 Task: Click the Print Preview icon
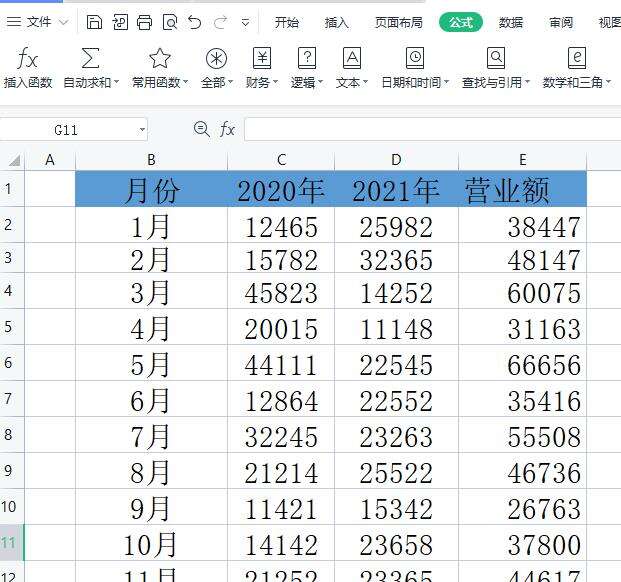click(x=170, y=23)
